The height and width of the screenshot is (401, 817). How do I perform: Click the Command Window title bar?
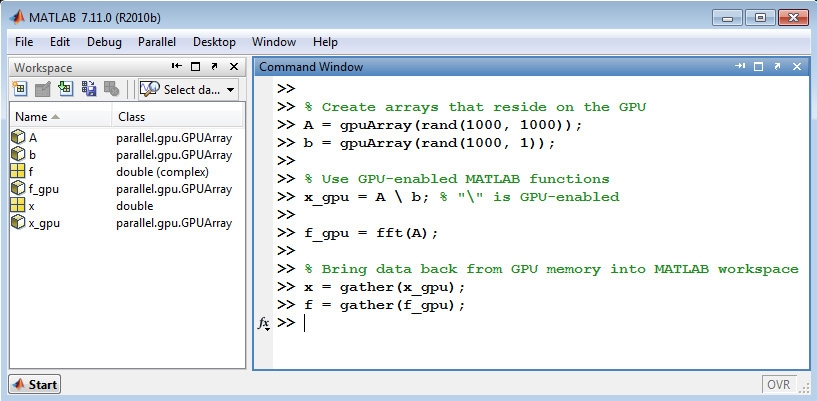531,67
